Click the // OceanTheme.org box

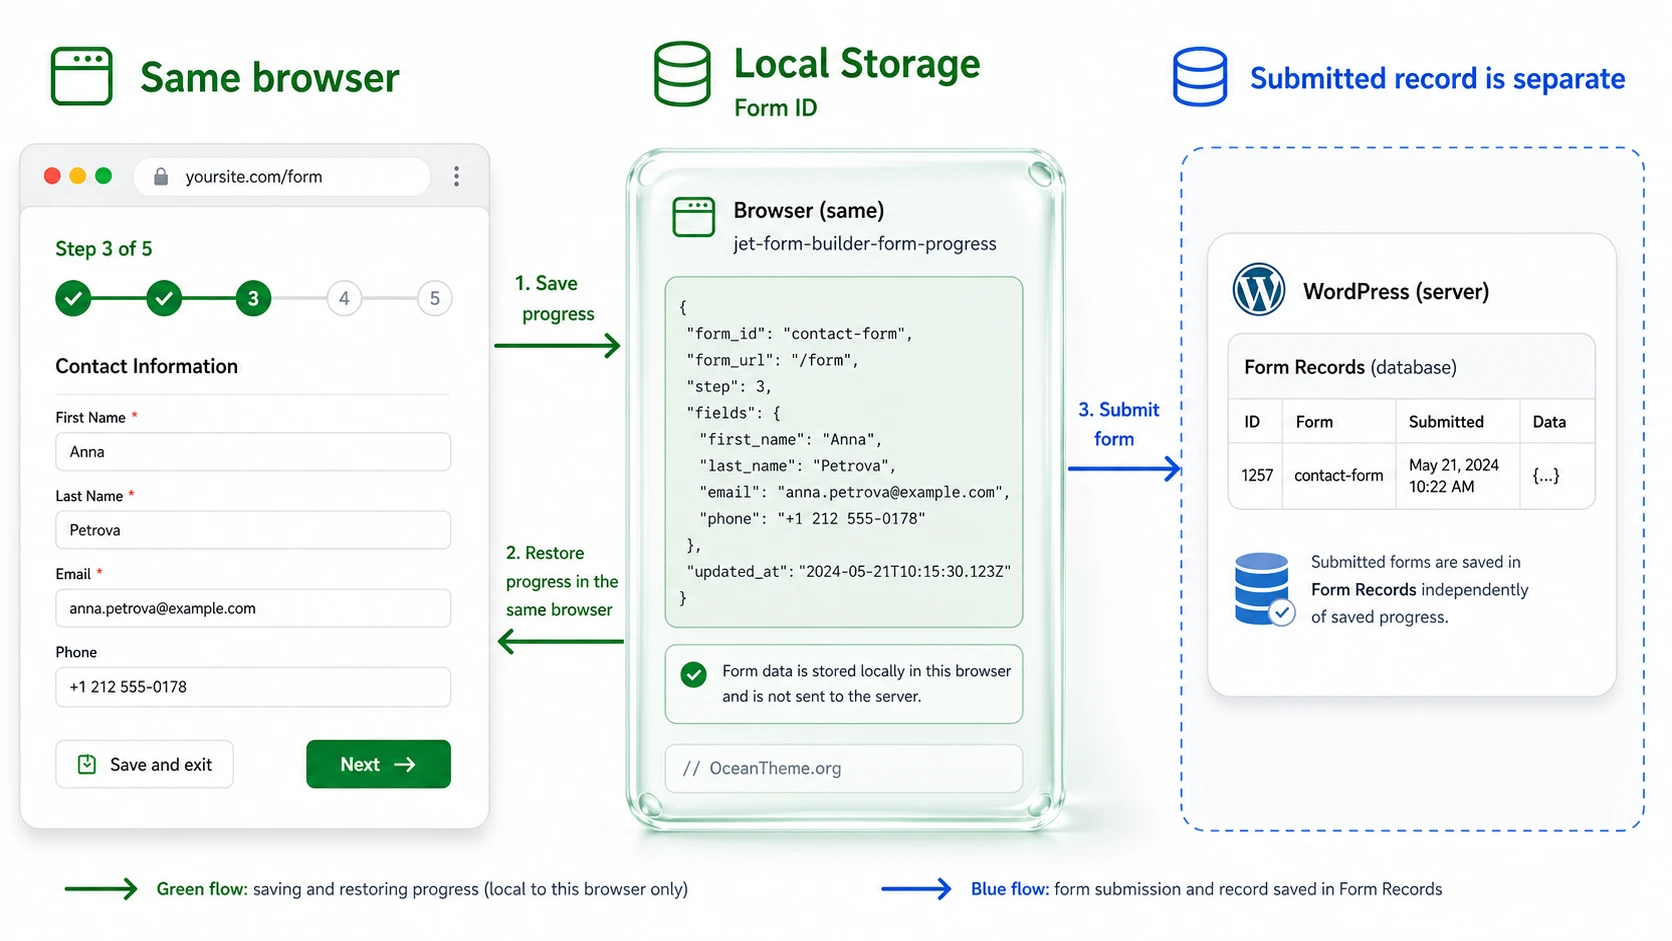[844, 768]
